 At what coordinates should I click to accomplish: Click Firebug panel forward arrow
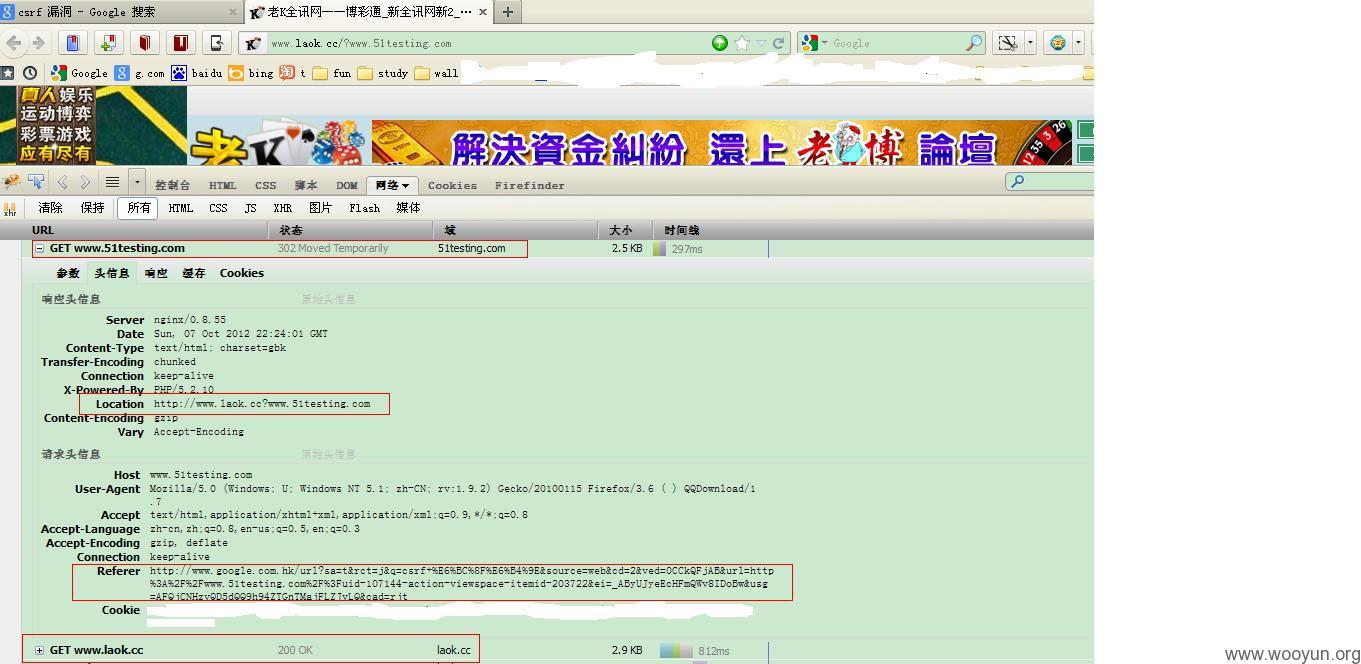coord(85,182)
